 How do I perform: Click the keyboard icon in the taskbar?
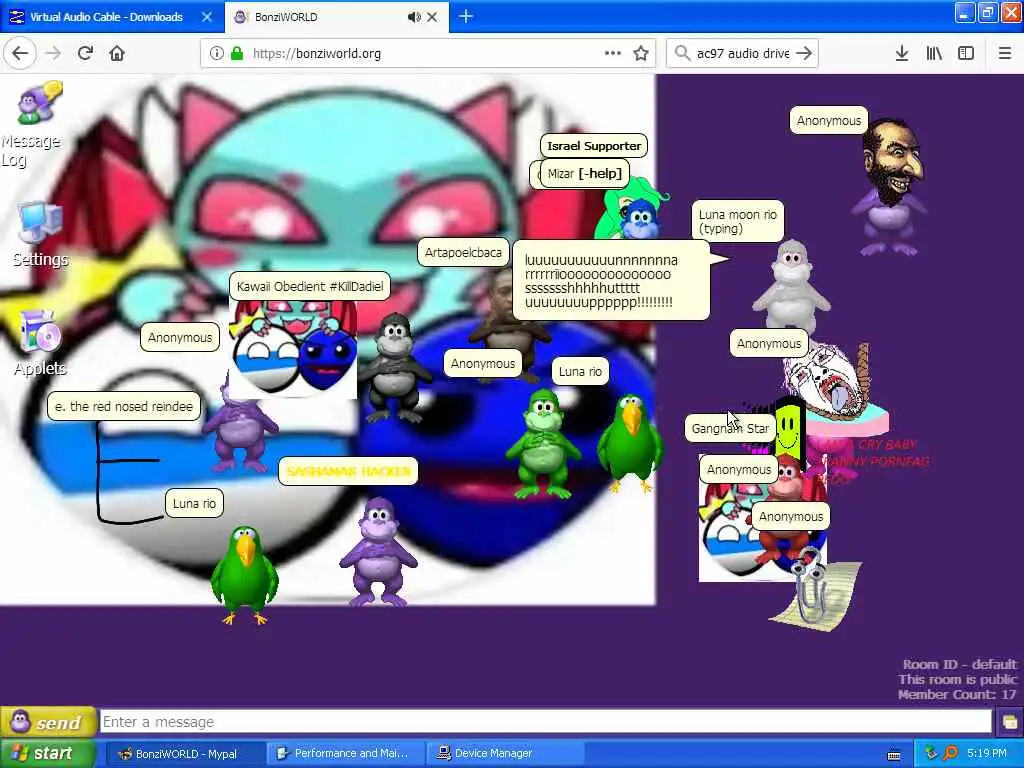coord(894,755)
